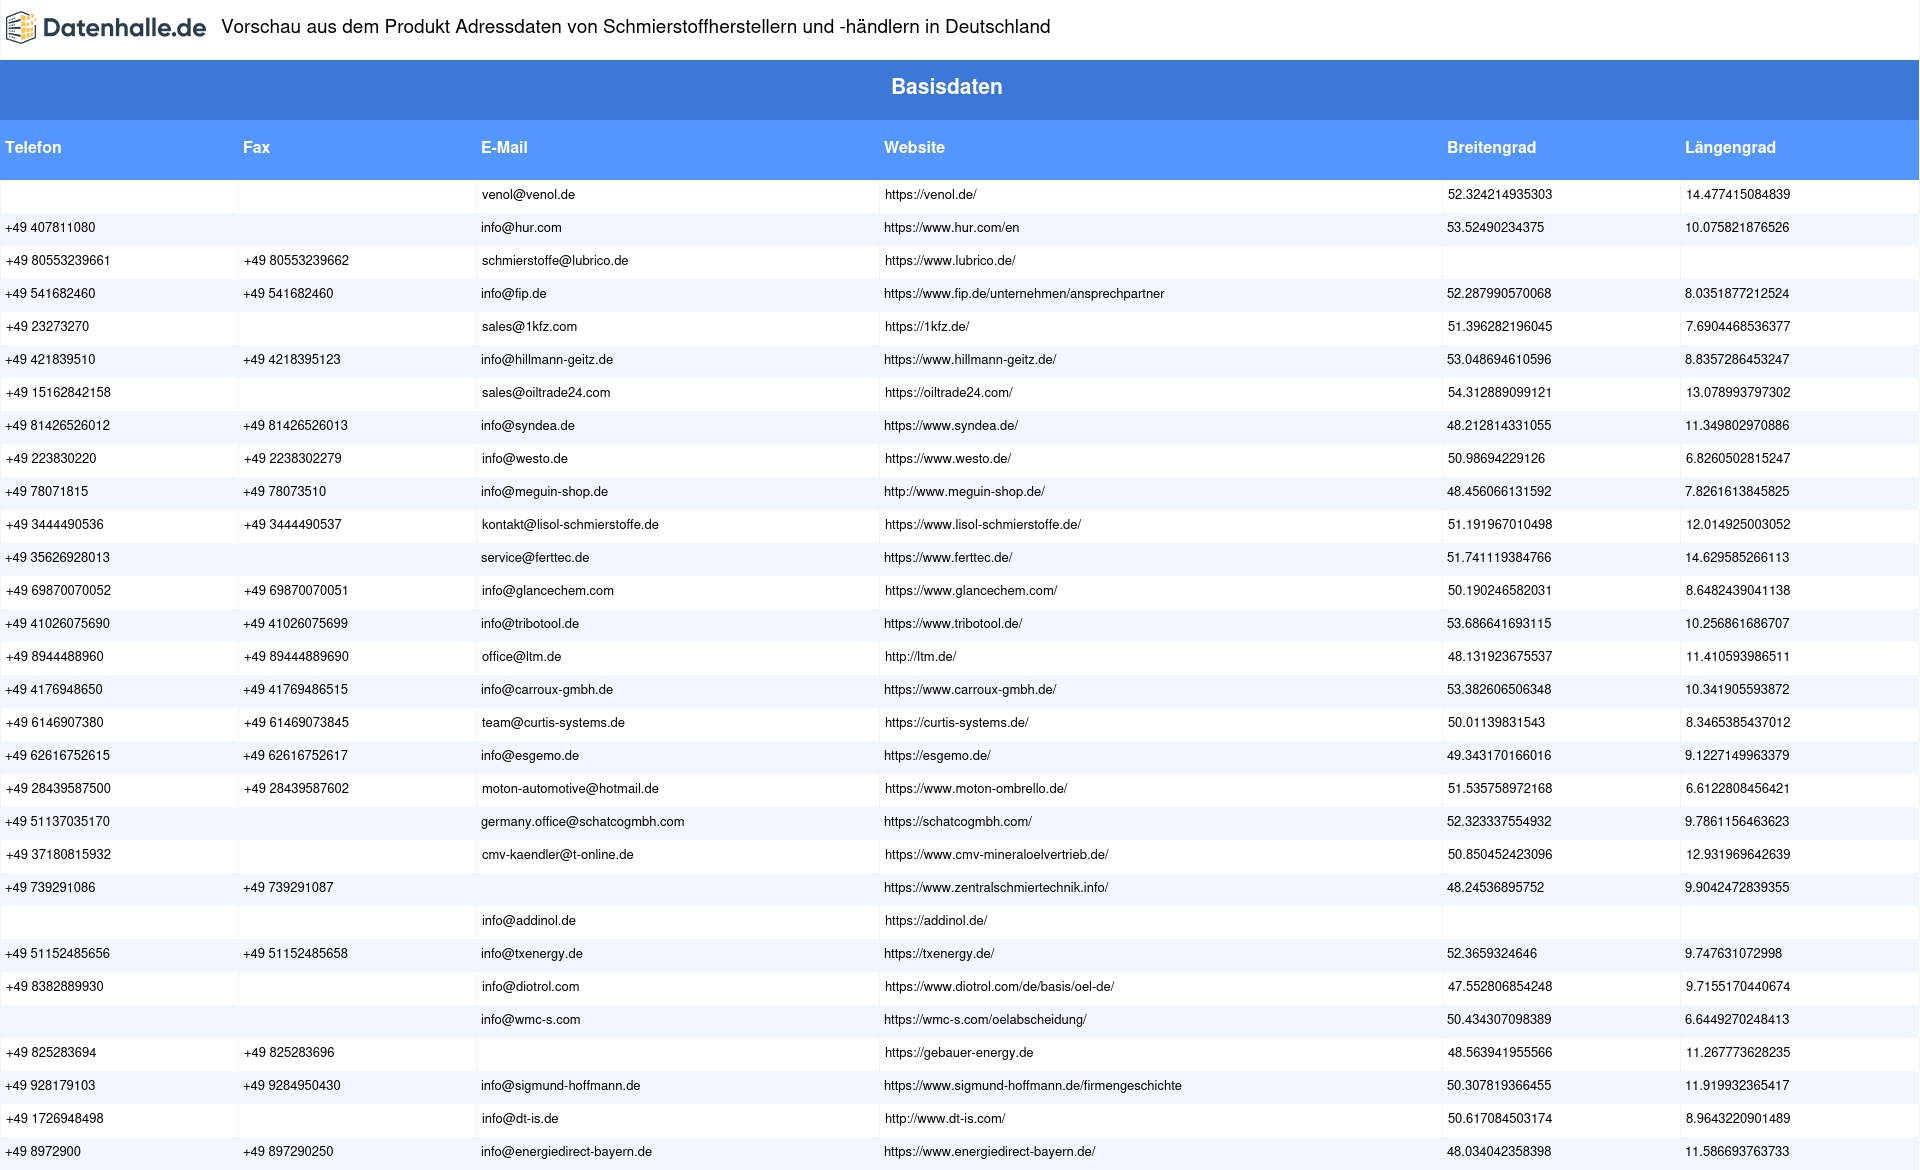
Task: Click fax +49 4218395123
Action: [291, 360]
